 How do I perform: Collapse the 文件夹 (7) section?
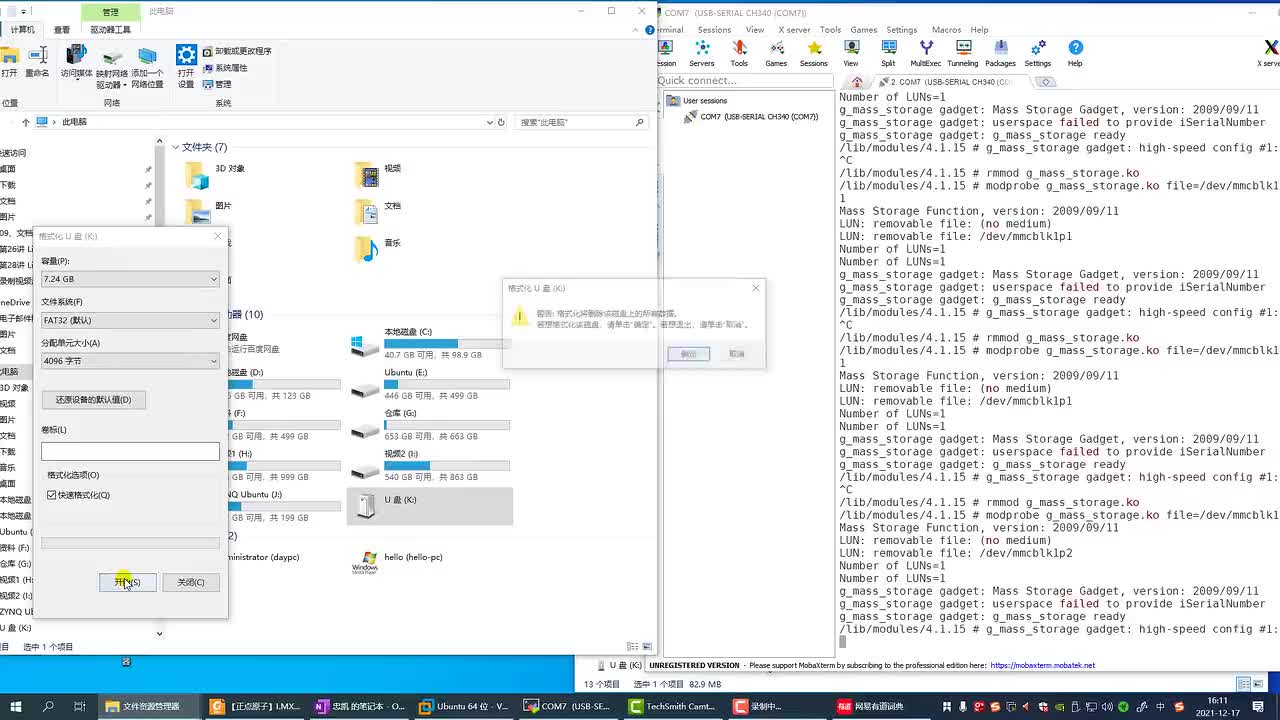click(175, 147)
